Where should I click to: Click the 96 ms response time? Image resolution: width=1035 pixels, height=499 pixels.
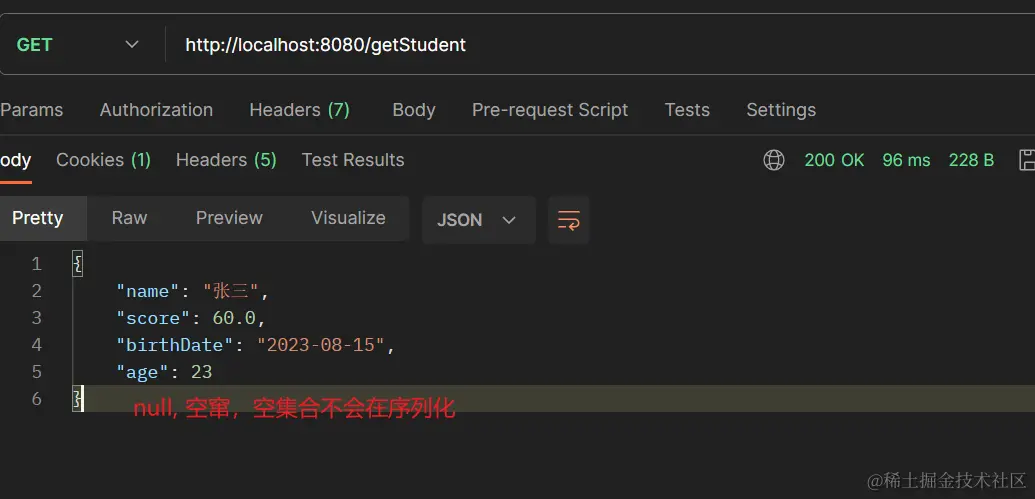[906, 160]
